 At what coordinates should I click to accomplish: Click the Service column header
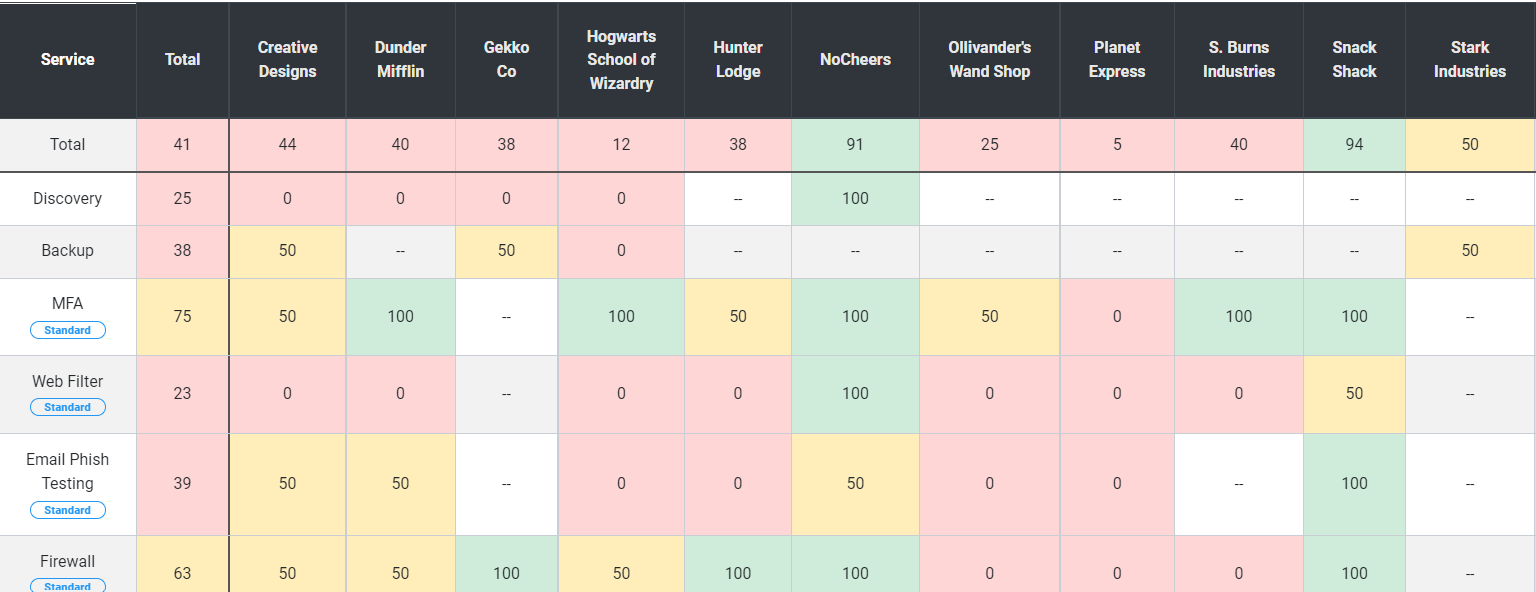coord(68,60)
